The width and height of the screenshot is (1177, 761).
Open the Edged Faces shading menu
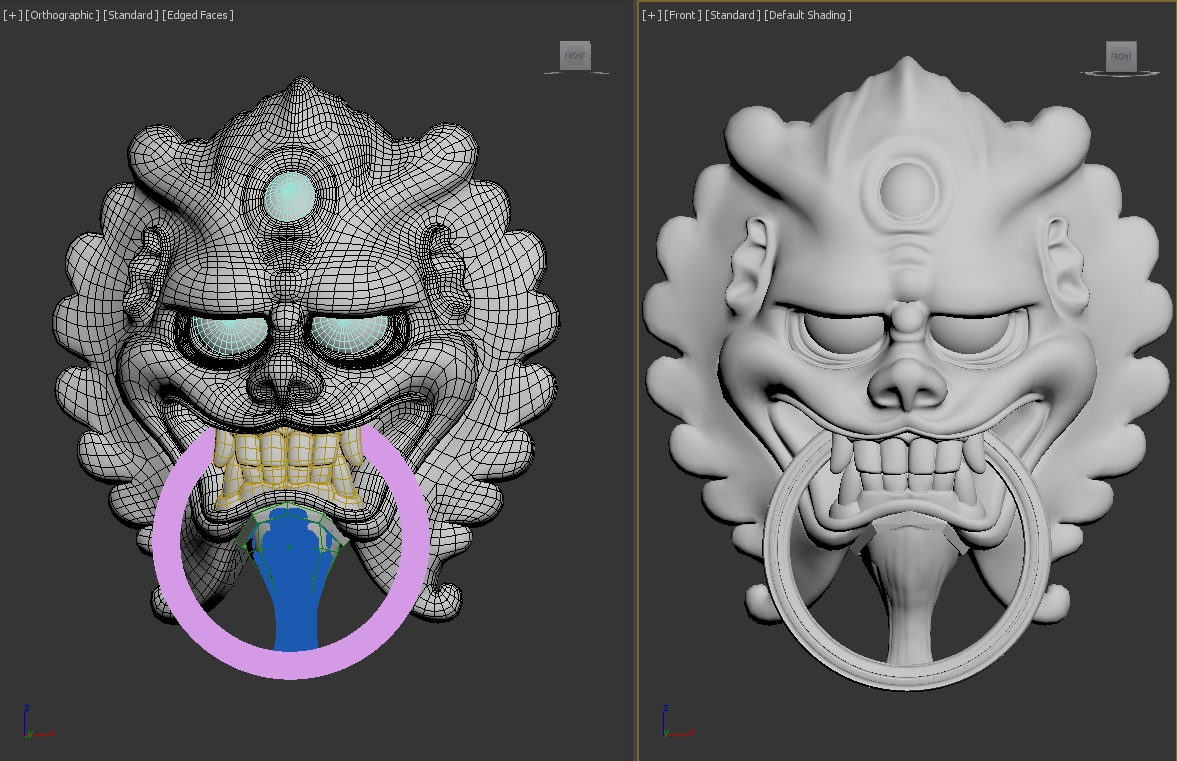[197, 15]
